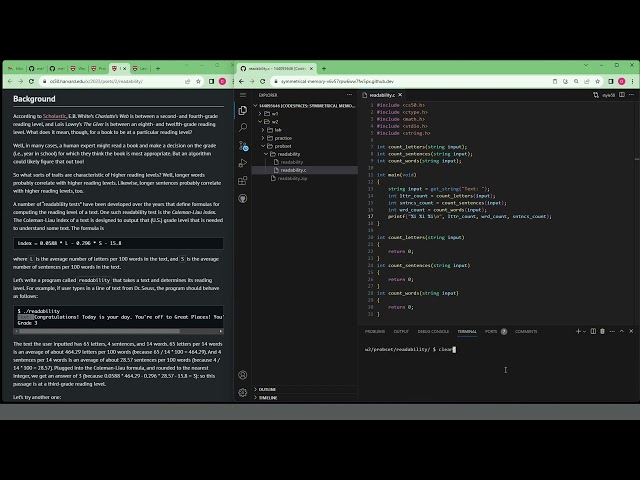
Task: Go back in the CS50 browser window
Action: [10, 81]
